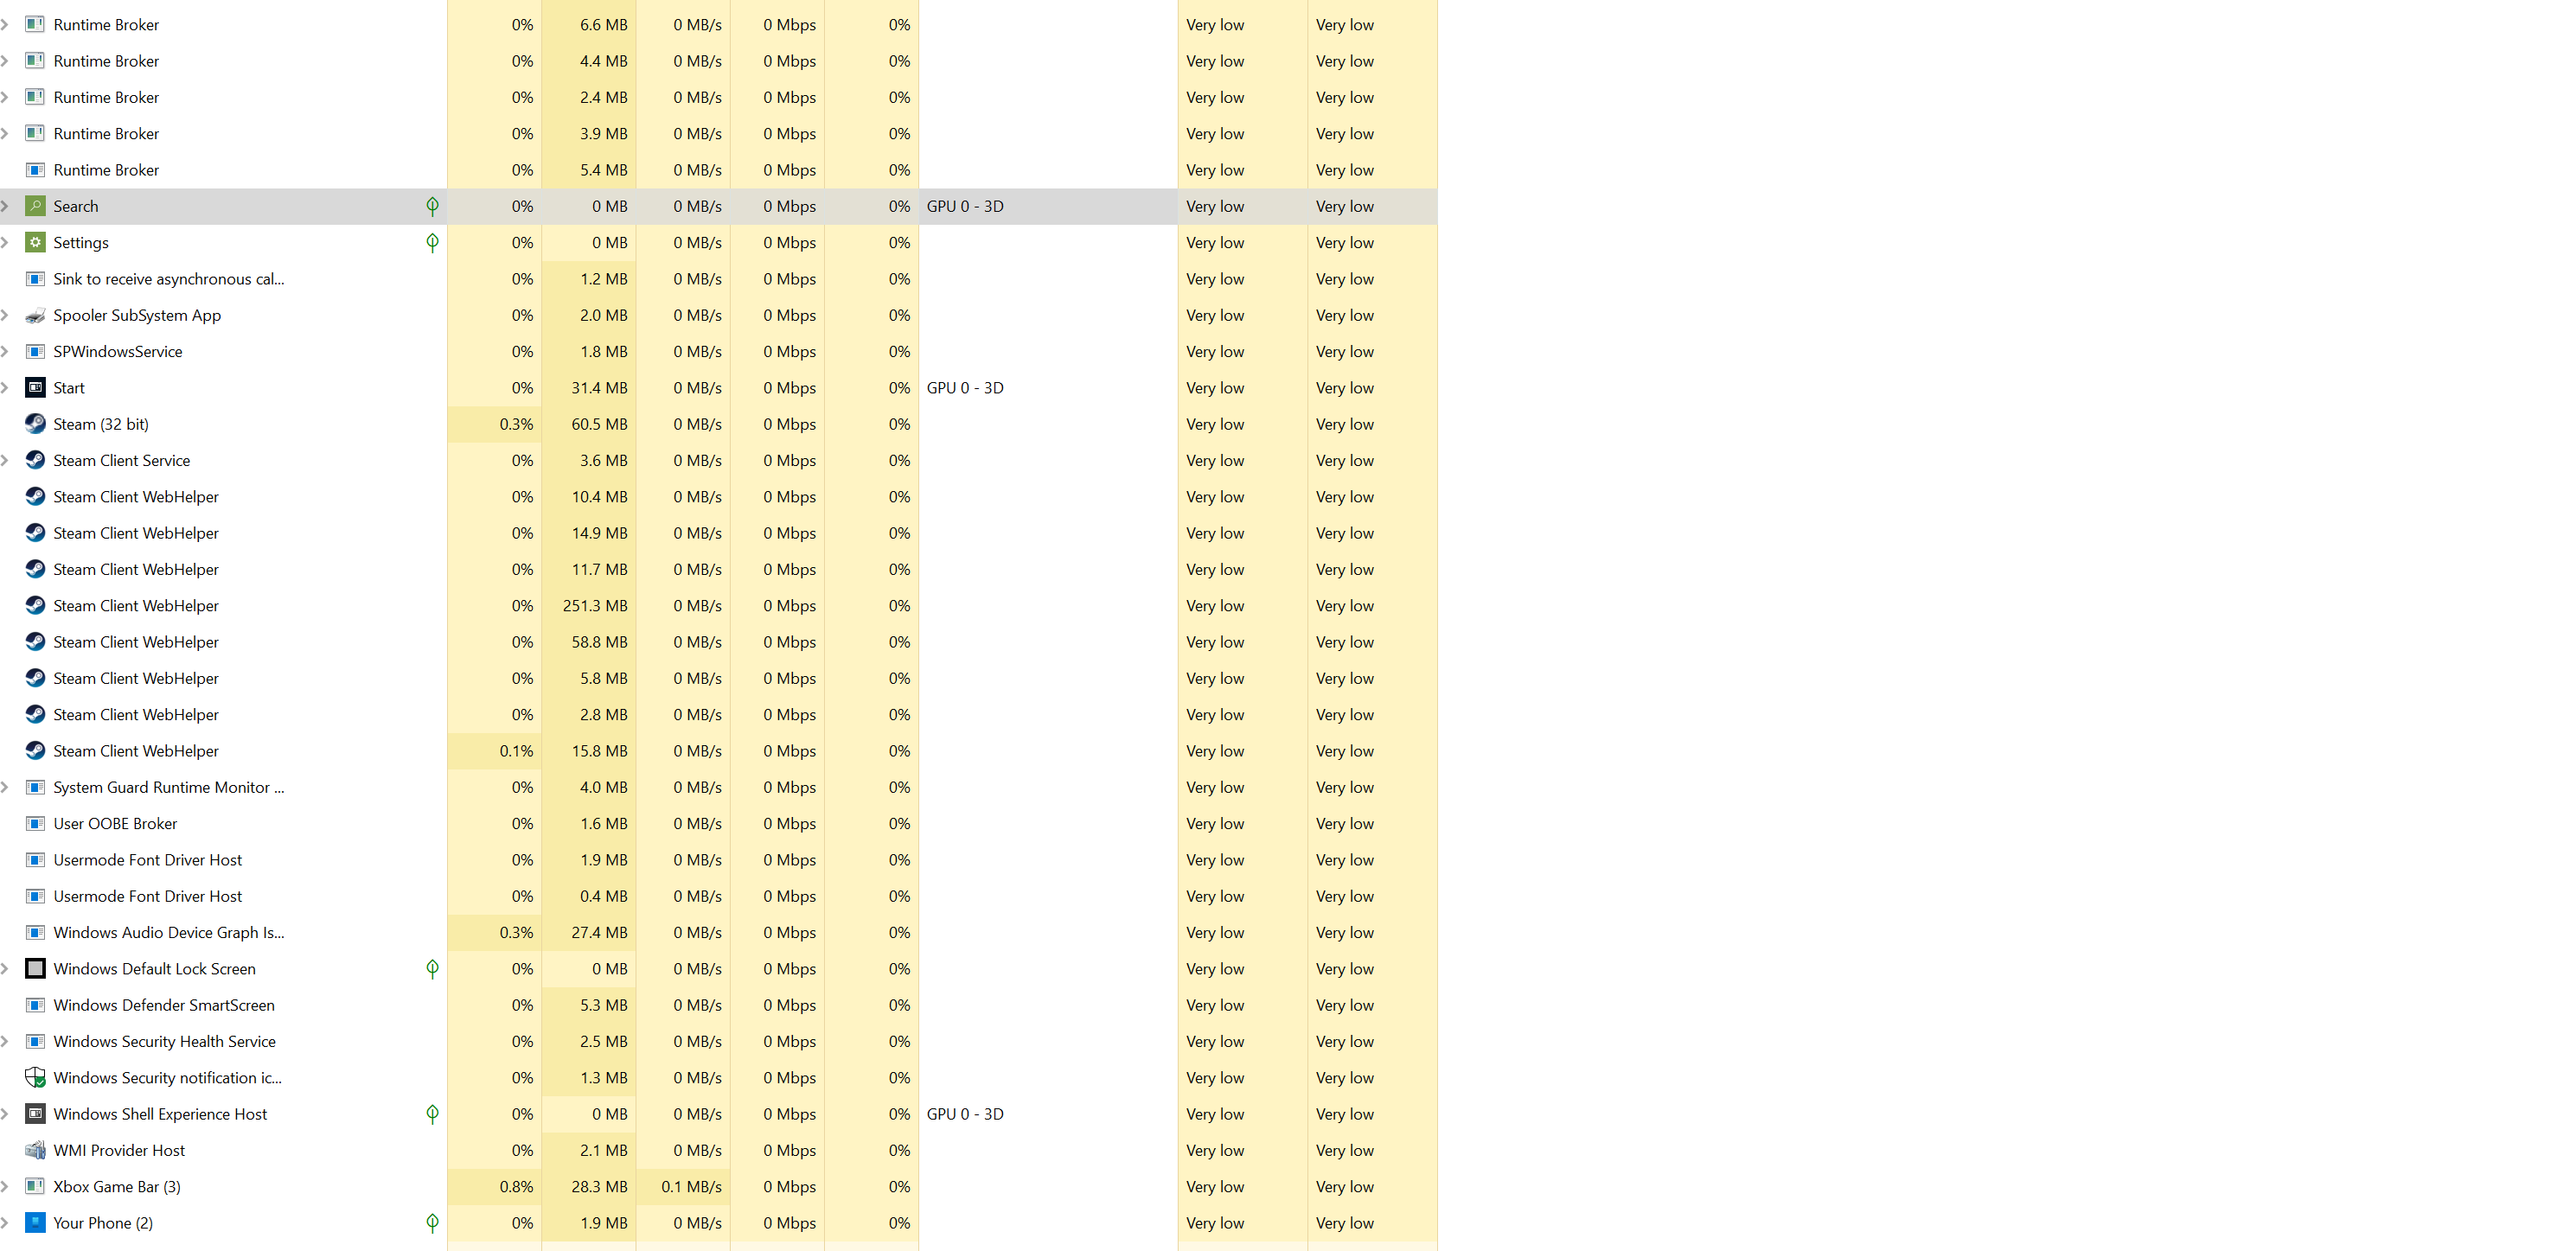Select the Xbox Game Bar (3) process name
Image resolution: width=2576 pixels, height=1251 pixels.
point(117,1186)
